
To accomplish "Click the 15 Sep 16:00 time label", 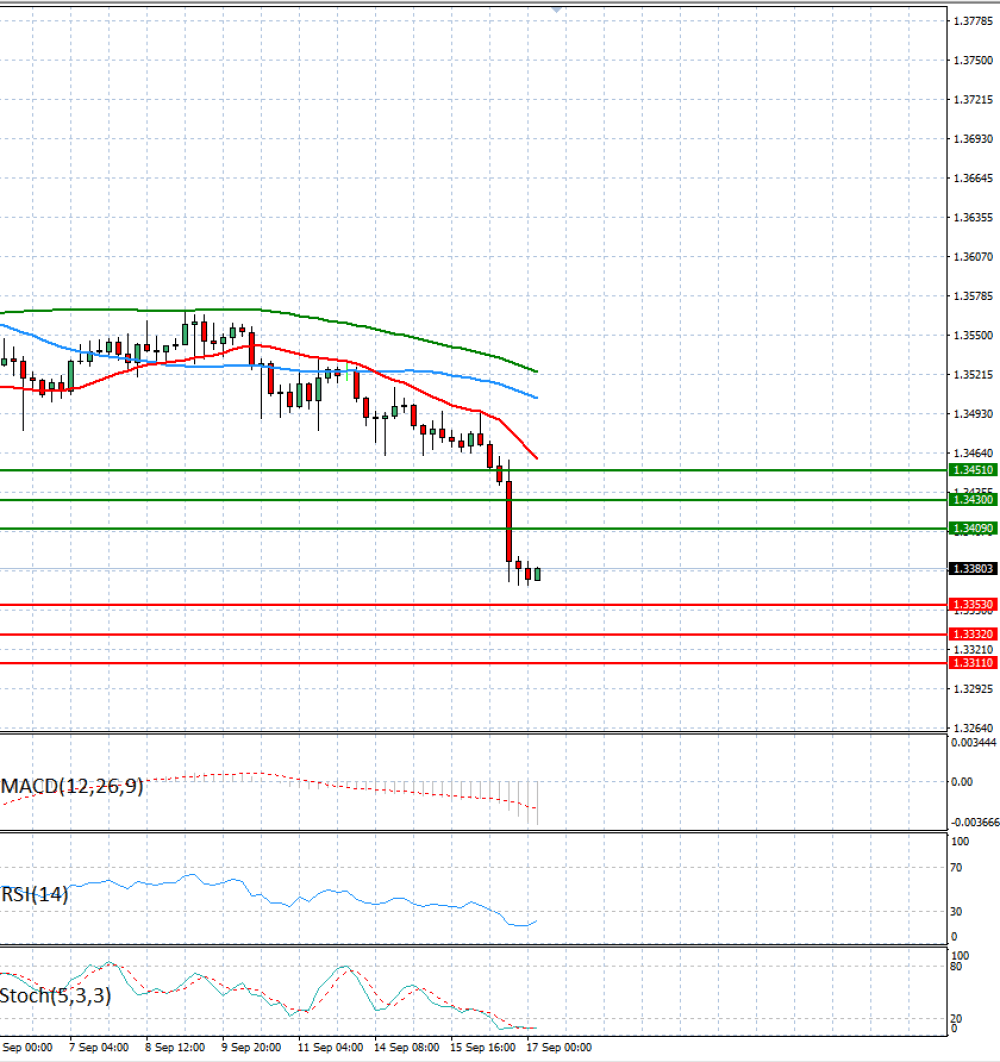I will pos(483,1047).
